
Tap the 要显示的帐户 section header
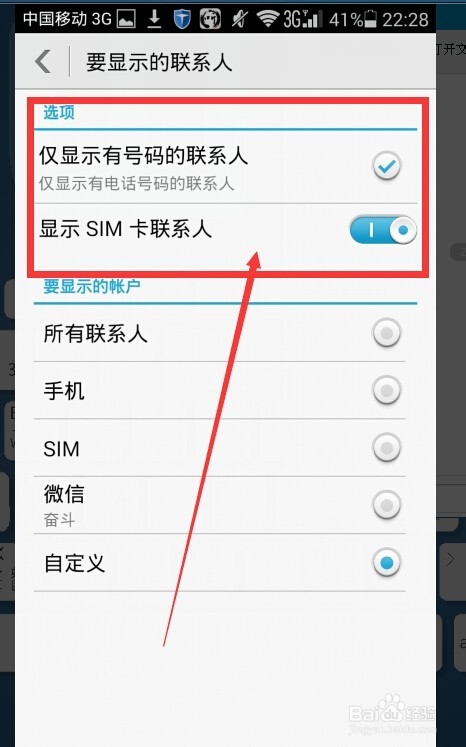point(92,286)
